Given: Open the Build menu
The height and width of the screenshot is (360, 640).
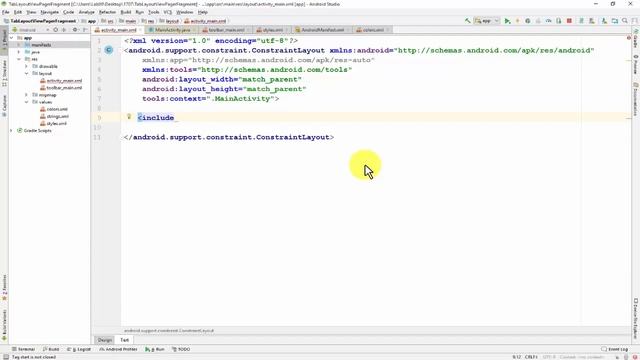Looking at the screenshot, I should 126,12.
